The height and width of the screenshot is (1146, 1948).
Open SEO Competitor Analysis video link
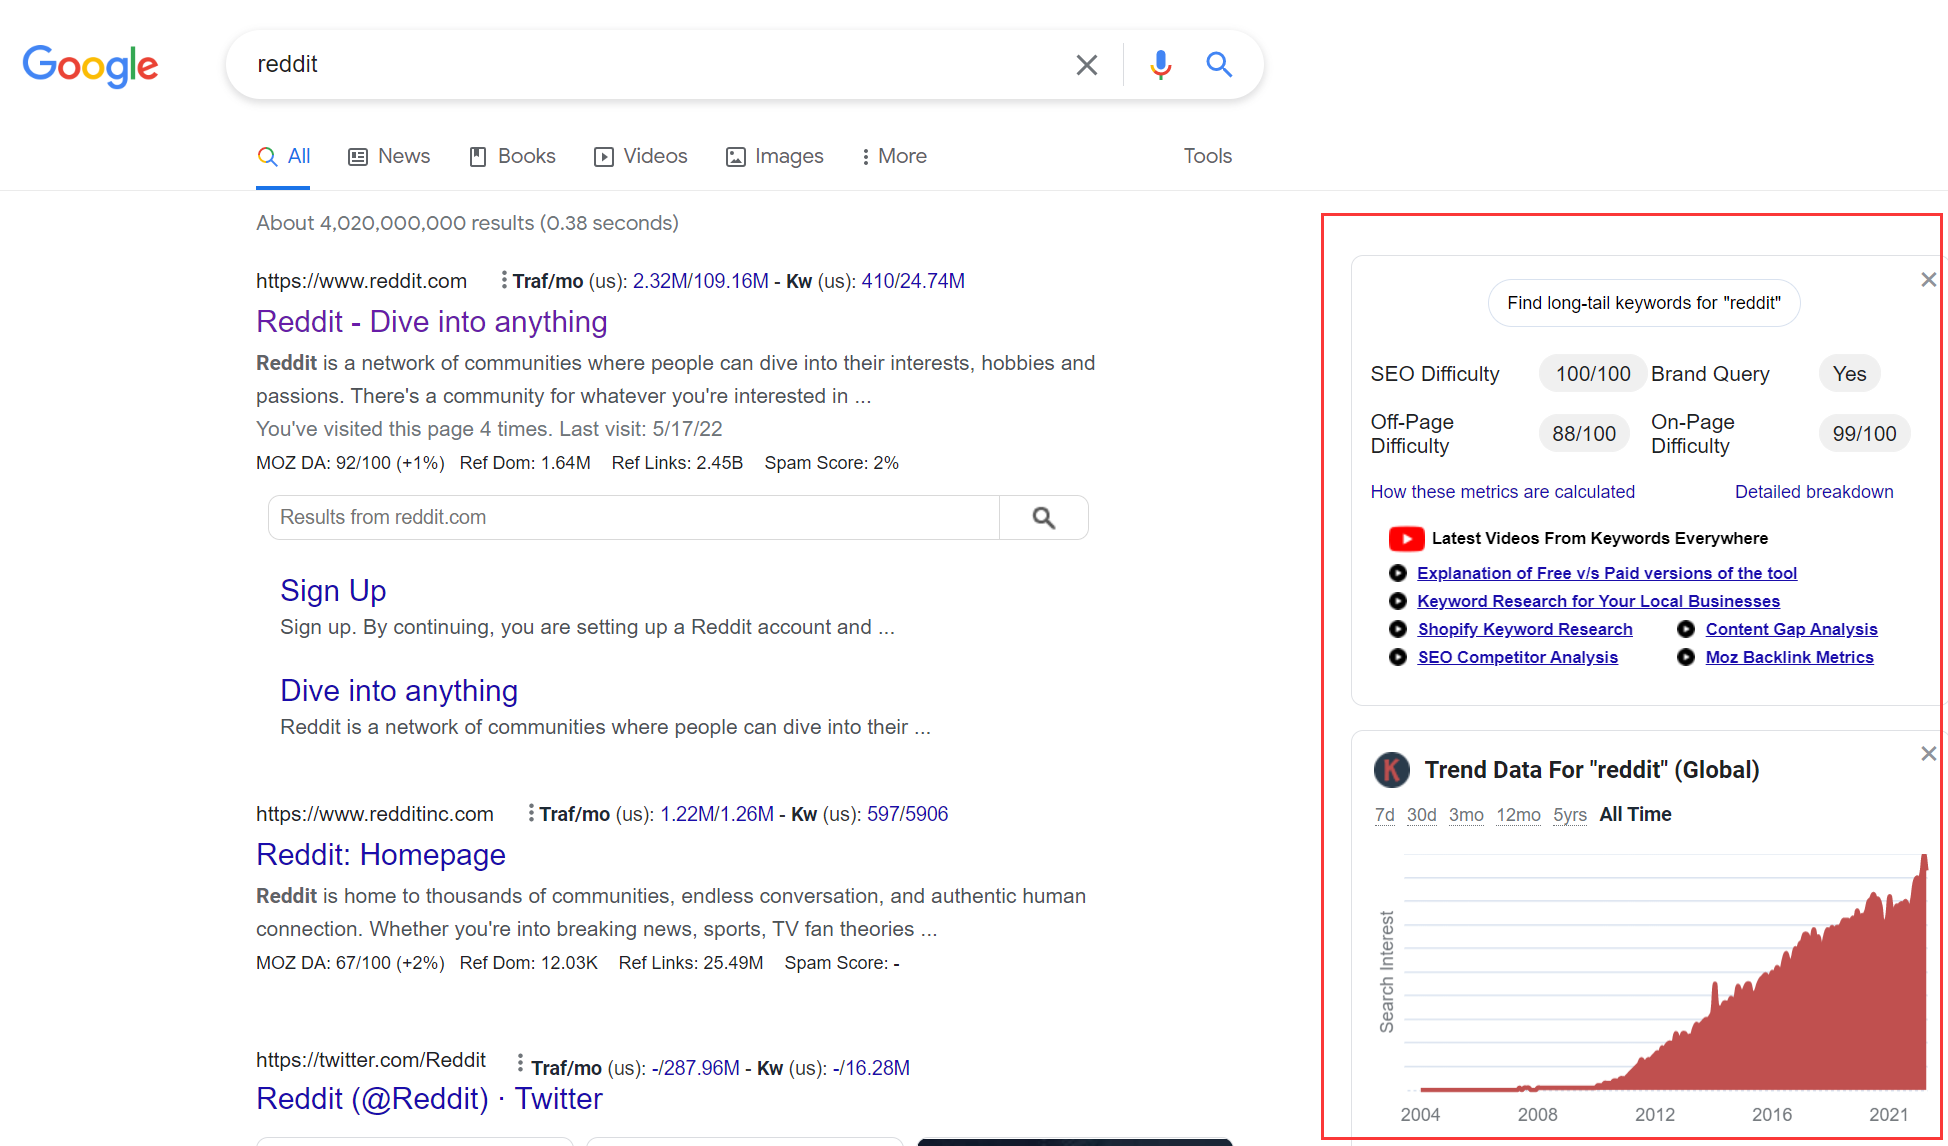point(1517,657)
